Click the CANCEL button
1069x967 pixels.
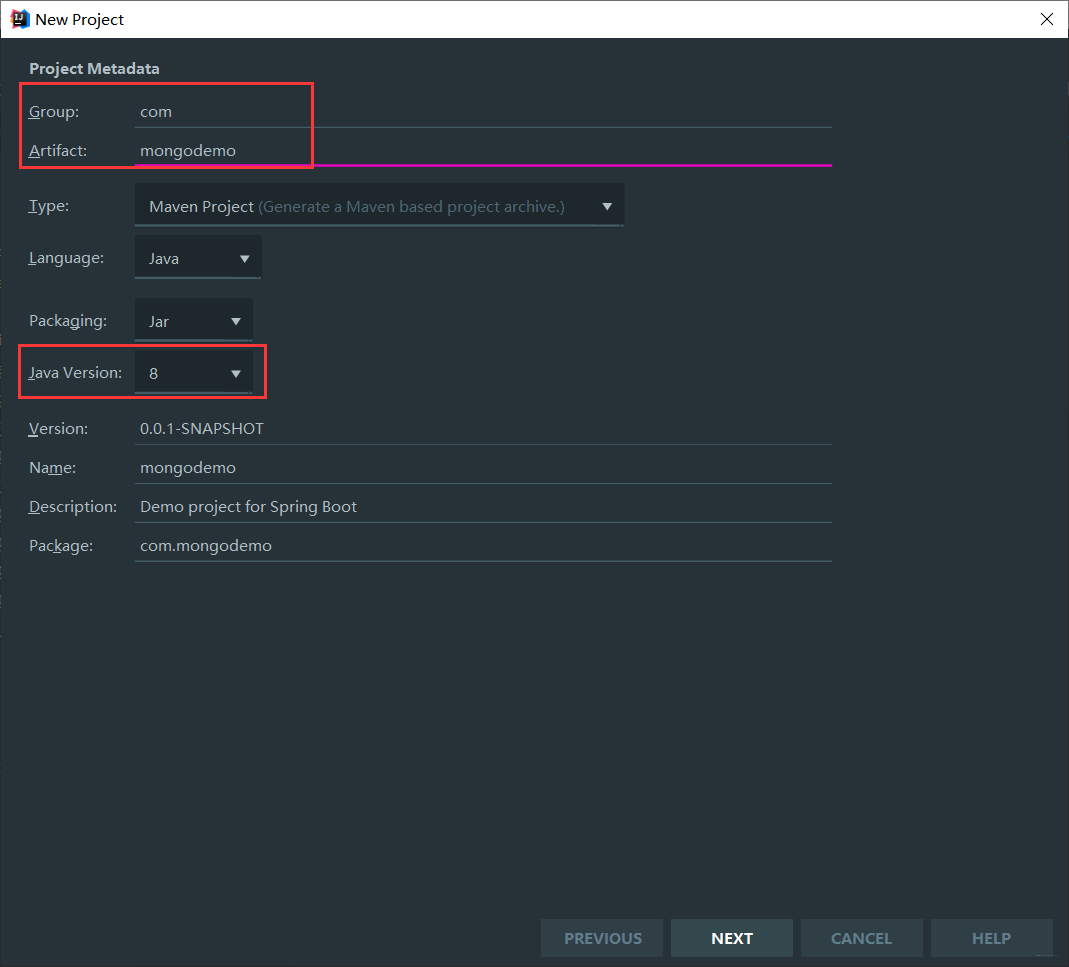click(x=861, y=938)
